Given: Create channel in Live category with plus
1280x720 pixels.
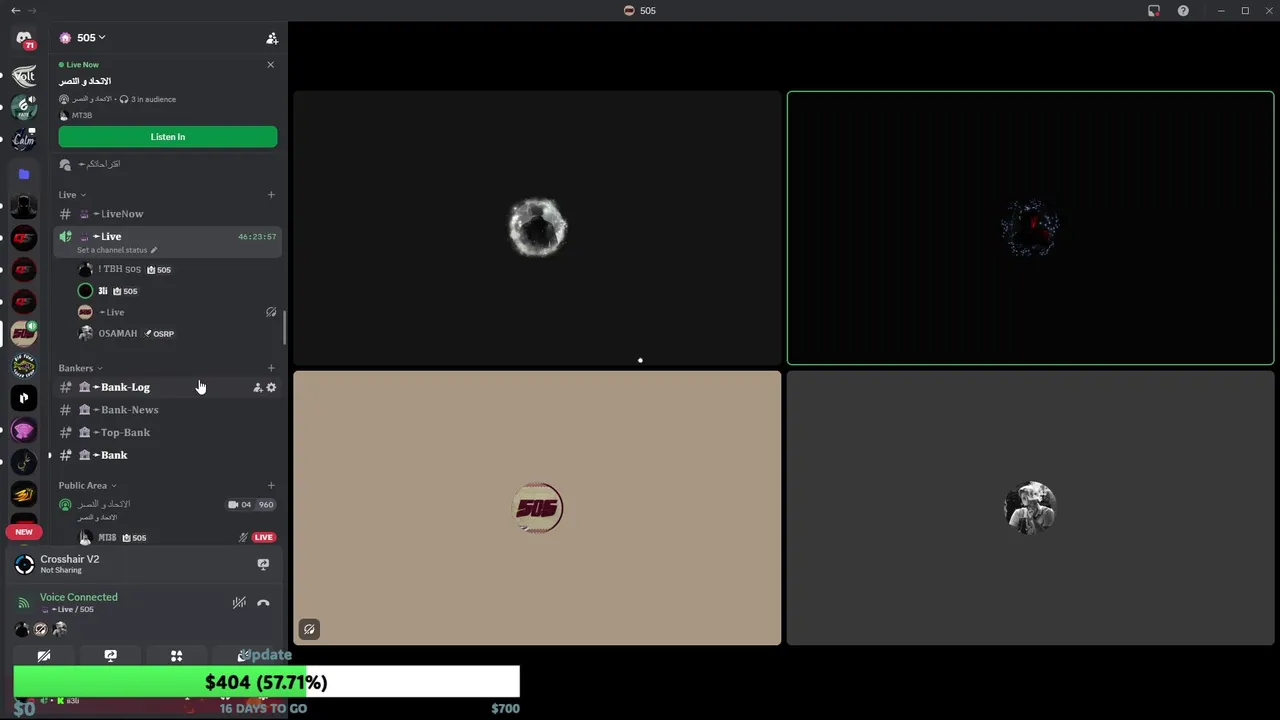Looking at the screenshot, I should point(271,195).
